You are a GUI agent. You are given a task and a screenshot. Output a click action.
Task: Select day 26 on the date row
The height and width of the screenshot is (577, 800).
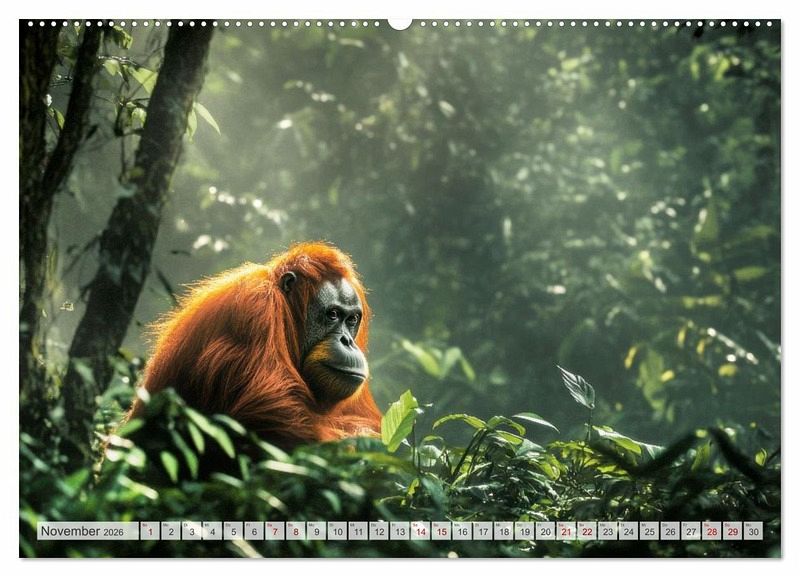[670, 531]
